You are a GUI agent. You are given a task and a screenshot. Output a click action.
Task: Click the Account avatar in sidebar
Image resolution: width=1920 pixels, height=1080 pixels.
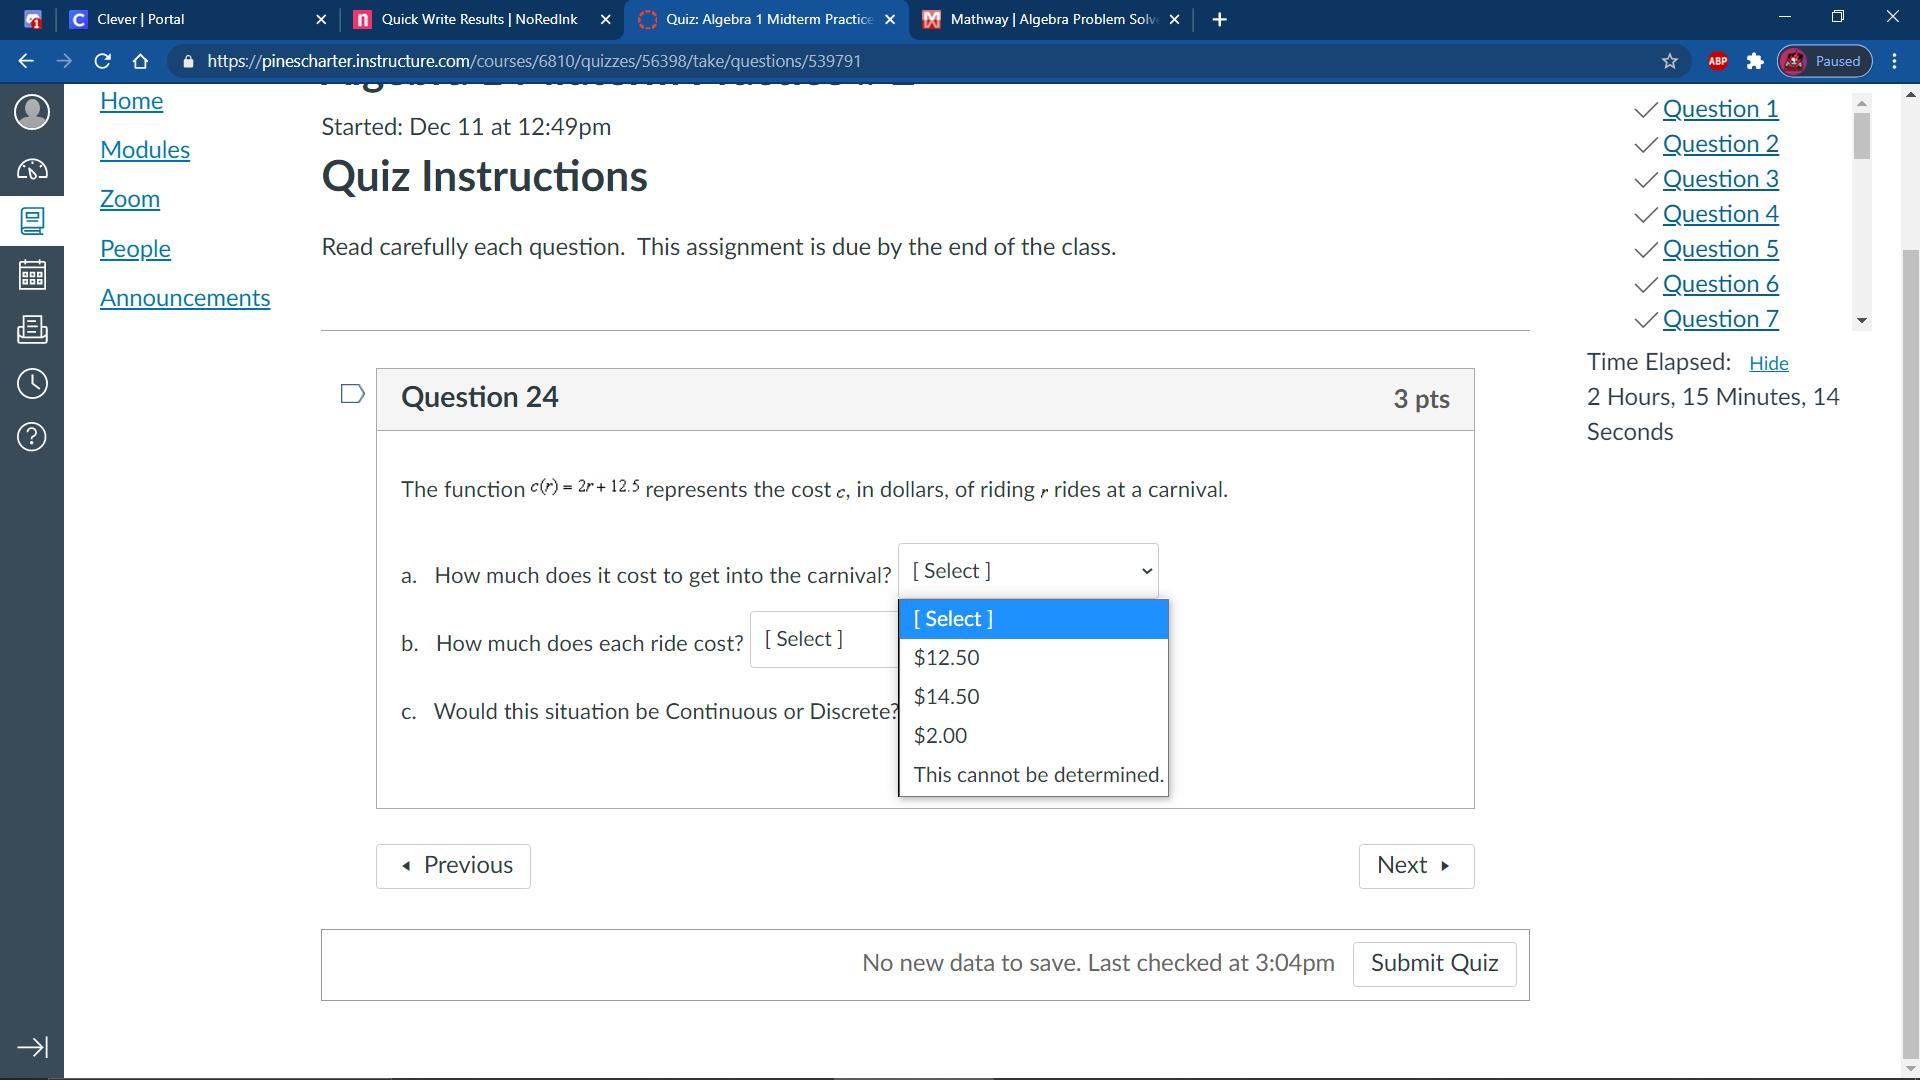click(32, 111)
